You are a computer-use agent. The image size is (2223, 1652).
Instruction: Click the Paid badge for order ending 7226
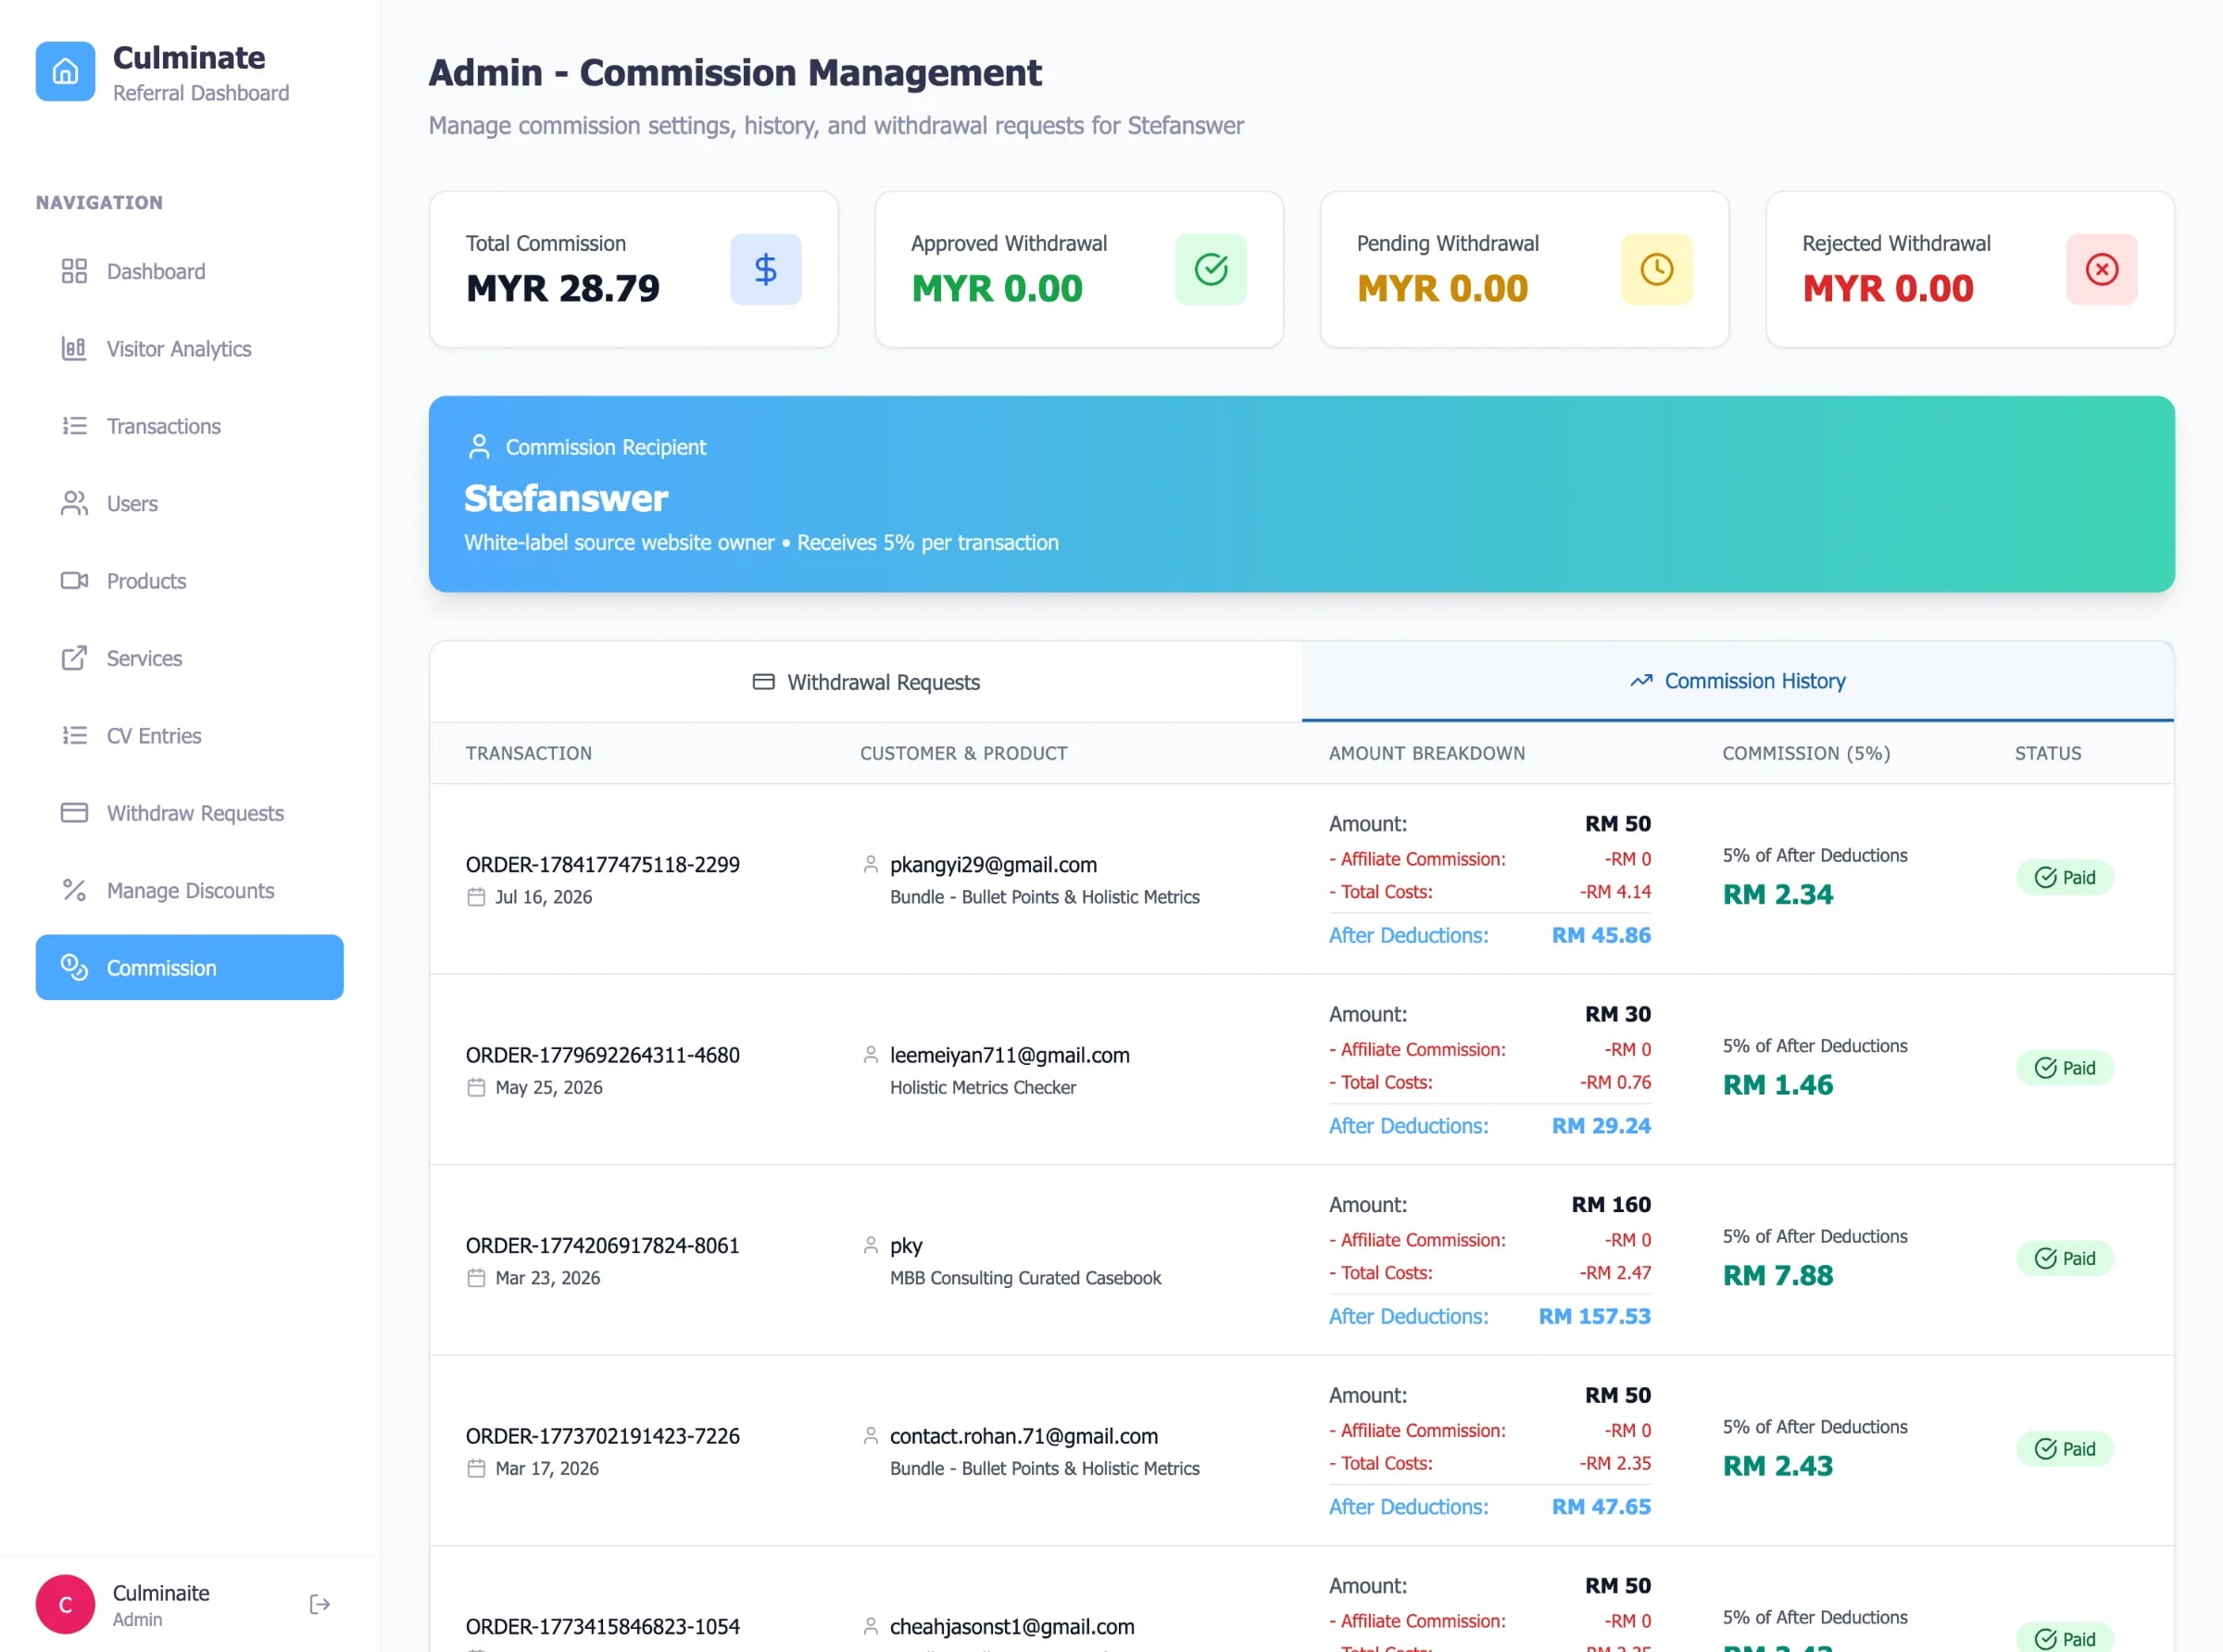tap(2065, 1449)
